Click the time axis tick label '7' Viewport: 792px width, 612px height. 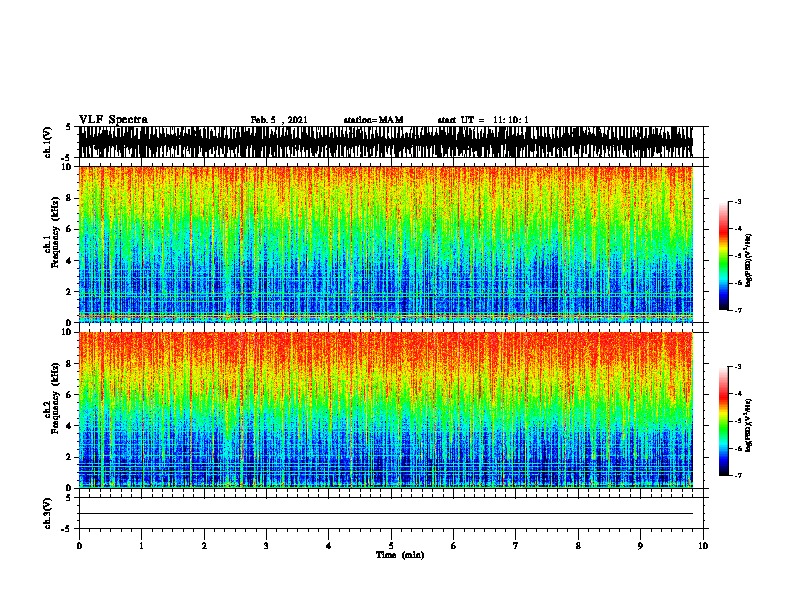pyautogui.click(x=516, y=546)
